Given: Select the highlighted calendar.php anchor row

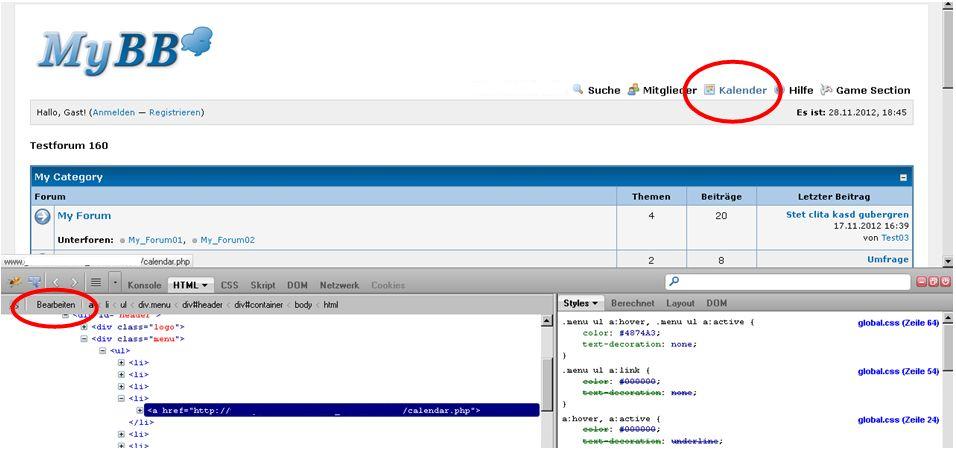Looking at the screenshot, I should (342, 411).
